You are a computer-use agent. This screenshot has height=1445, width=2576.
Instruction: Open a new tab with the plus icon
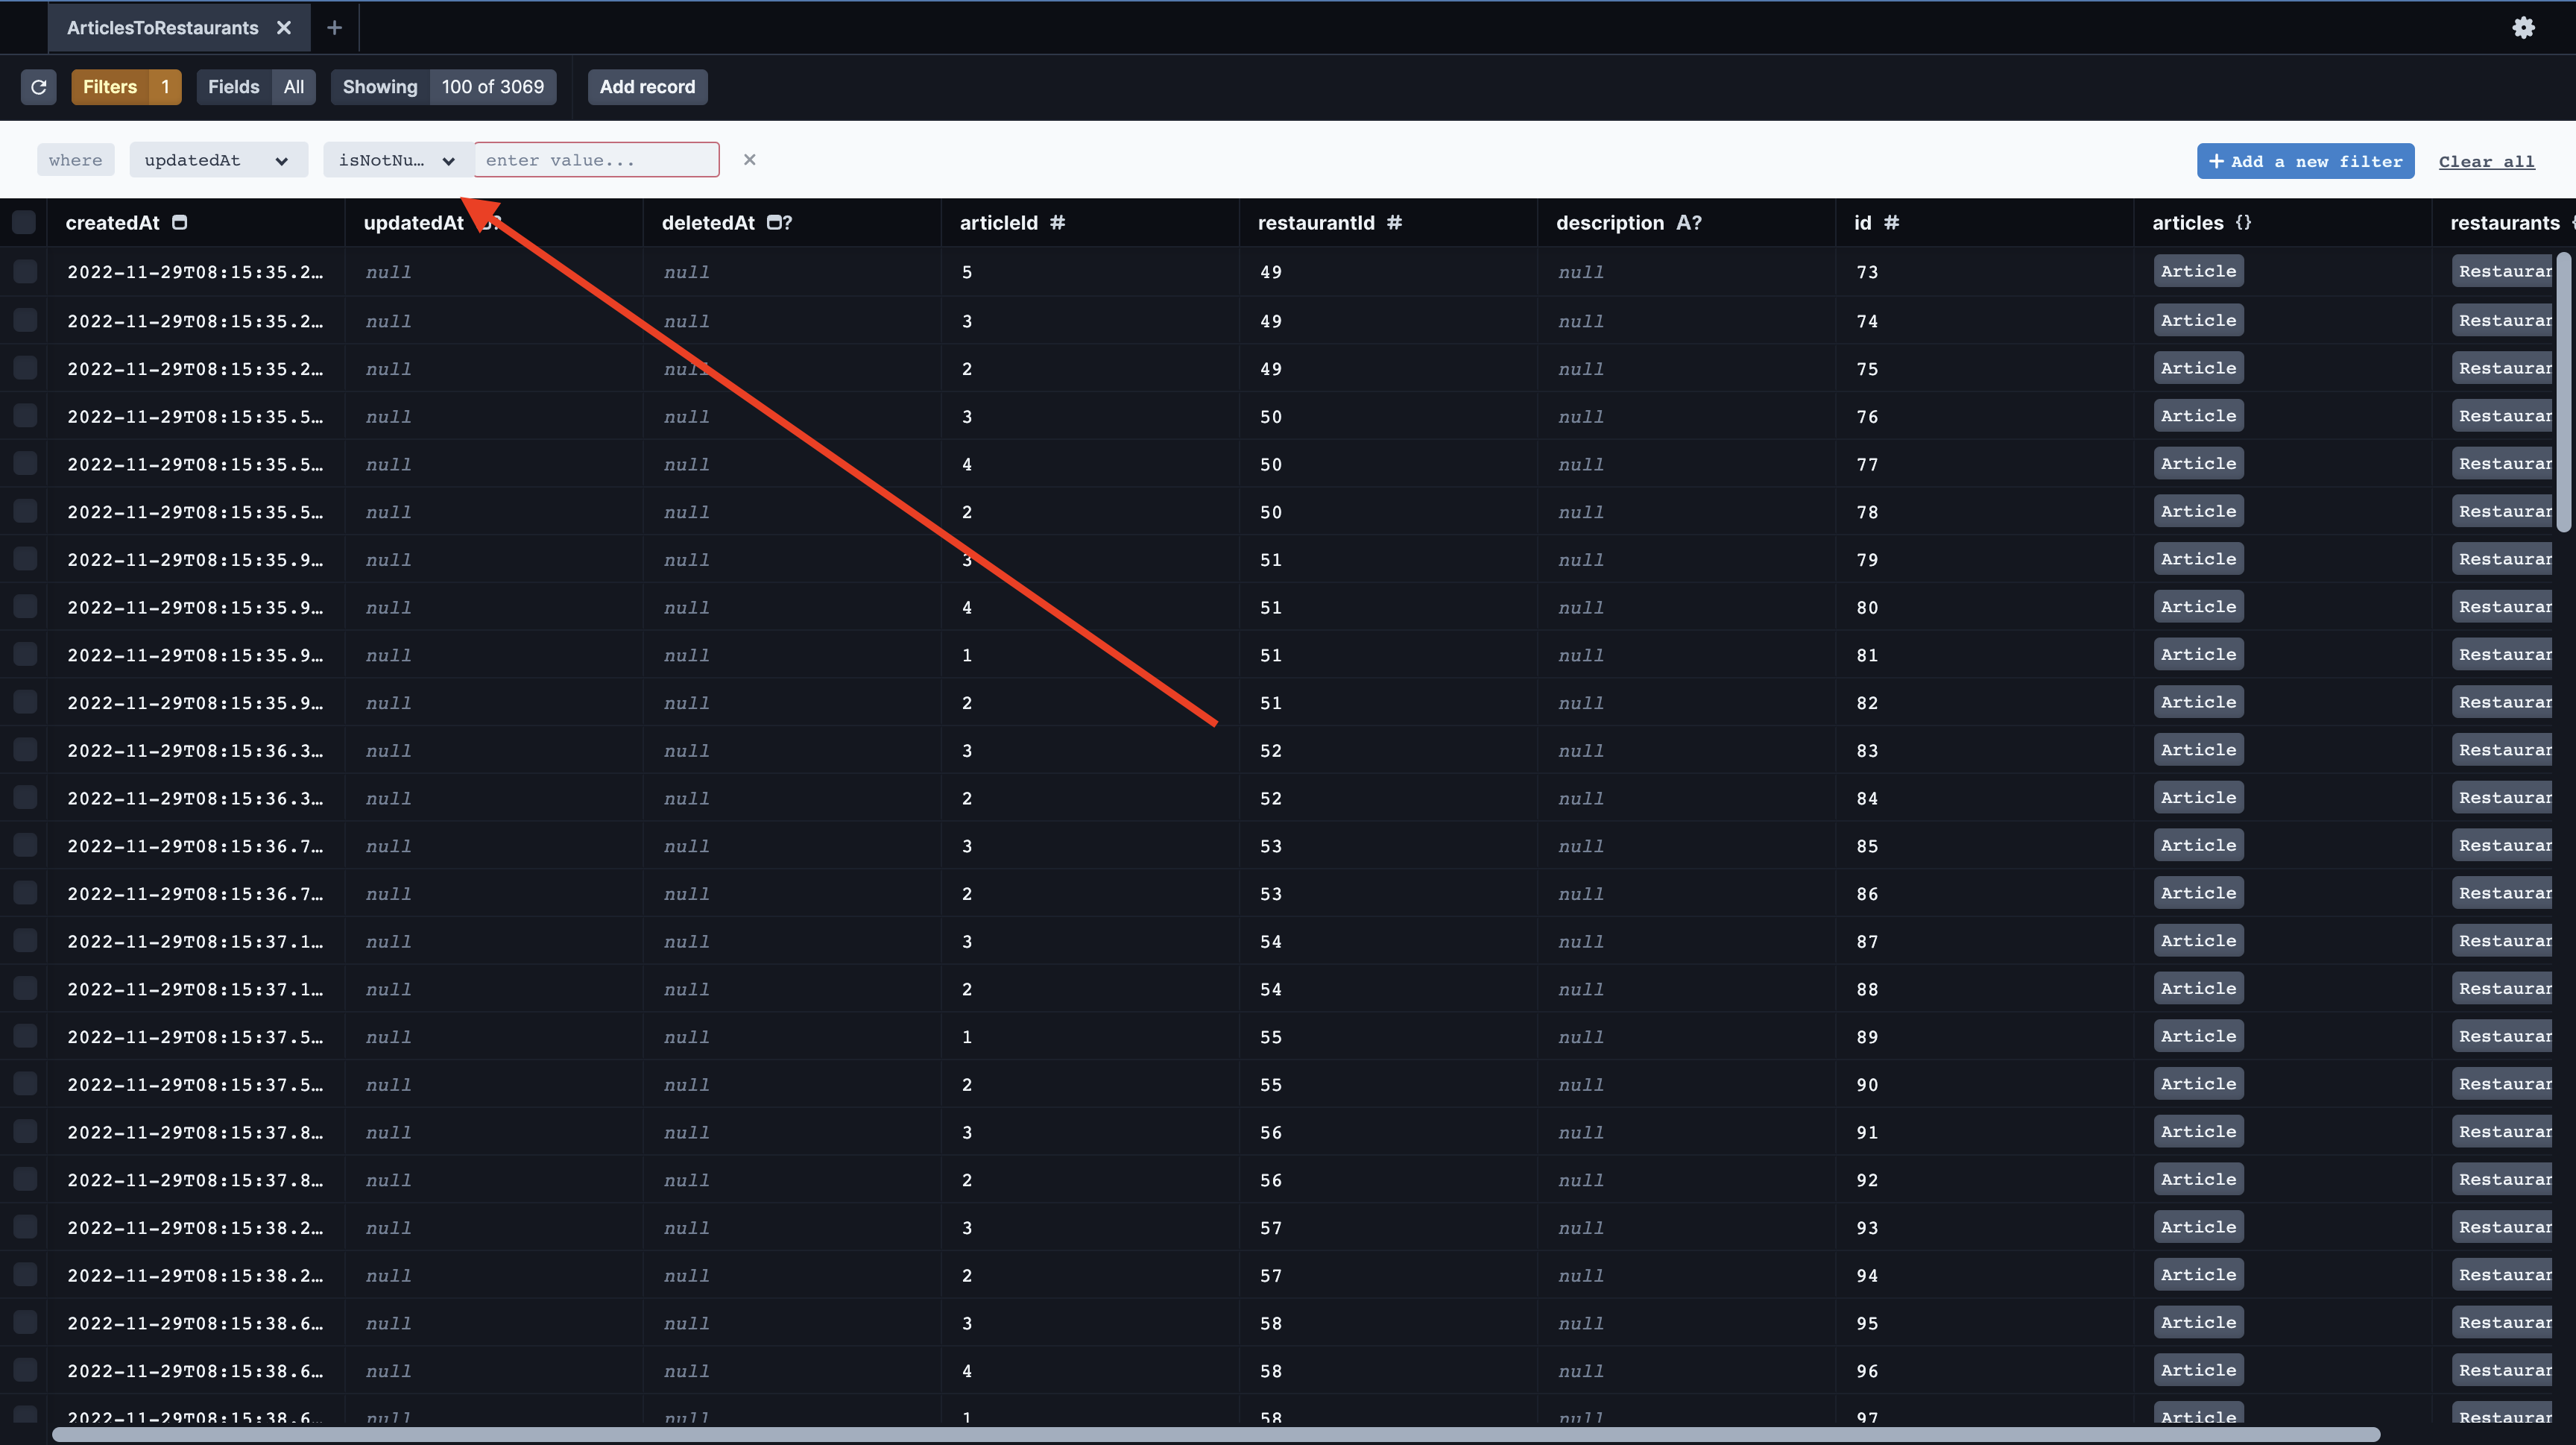click(x=334, y=27)
